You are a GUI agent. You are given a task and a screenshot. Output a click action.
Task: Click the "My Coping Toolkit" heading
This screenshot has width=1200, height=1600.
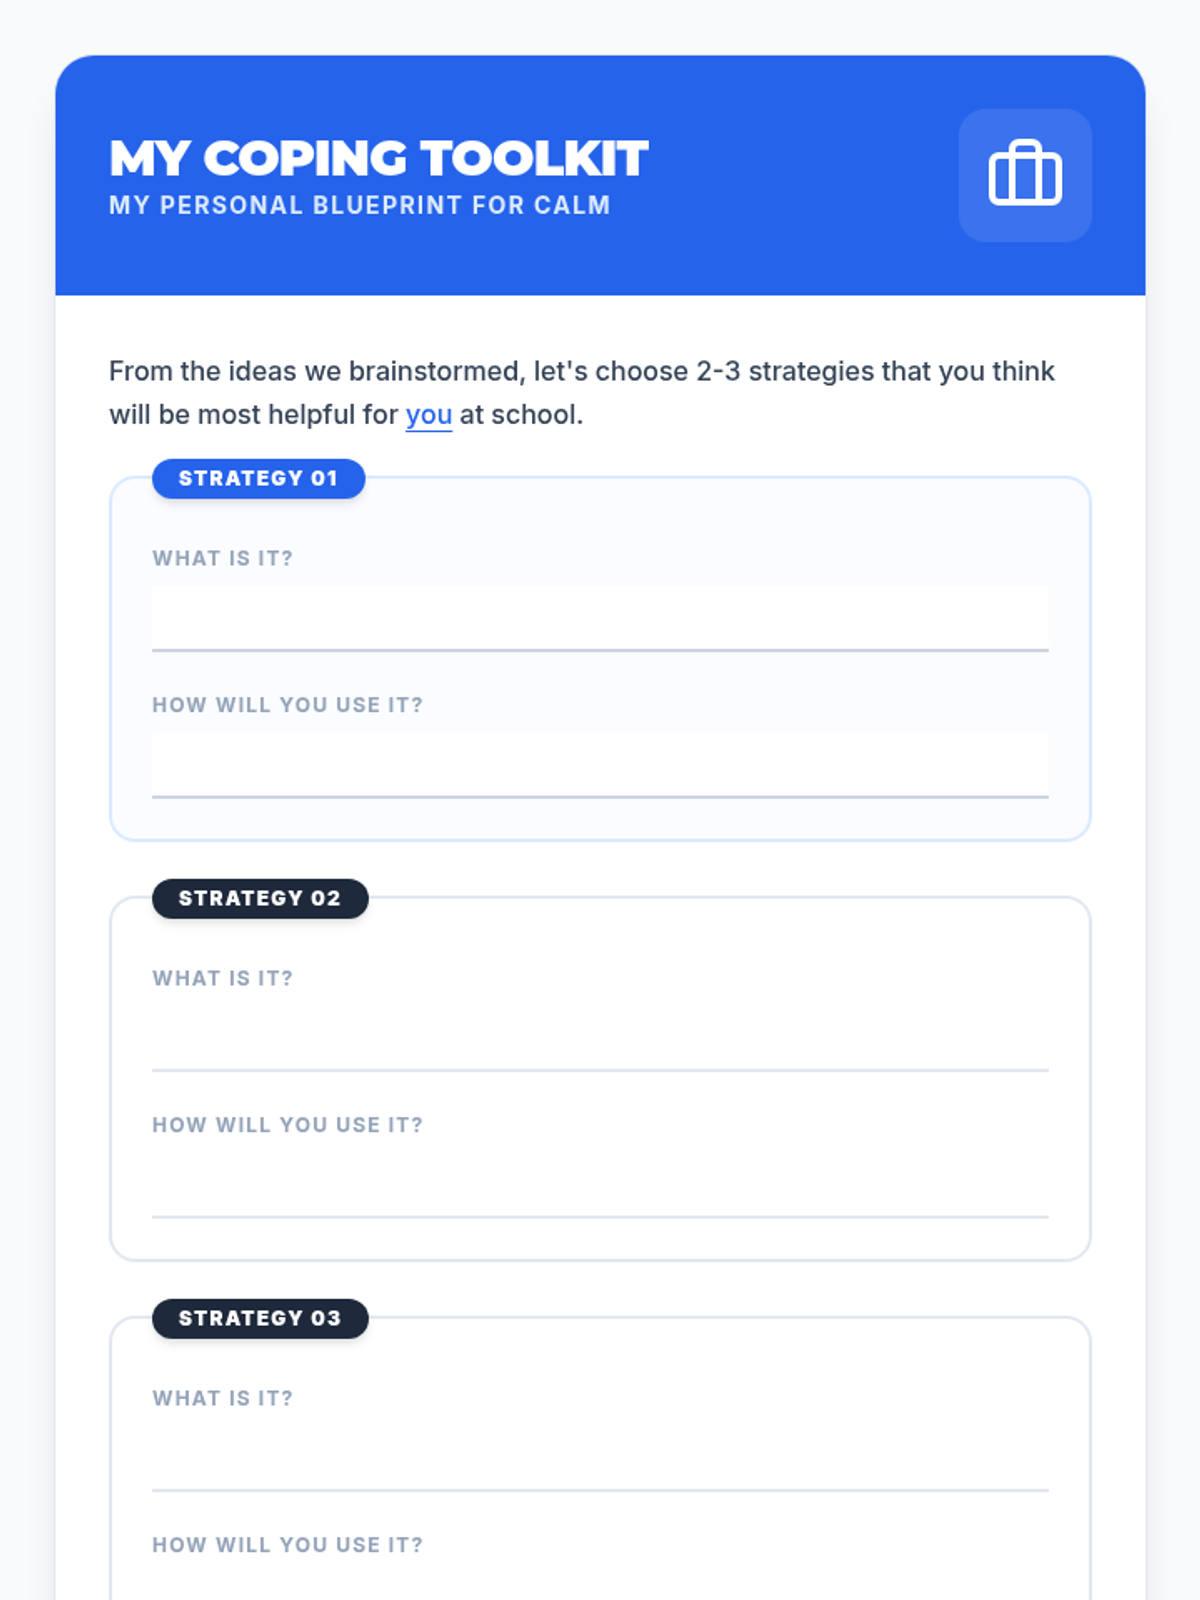pos(379,159)
